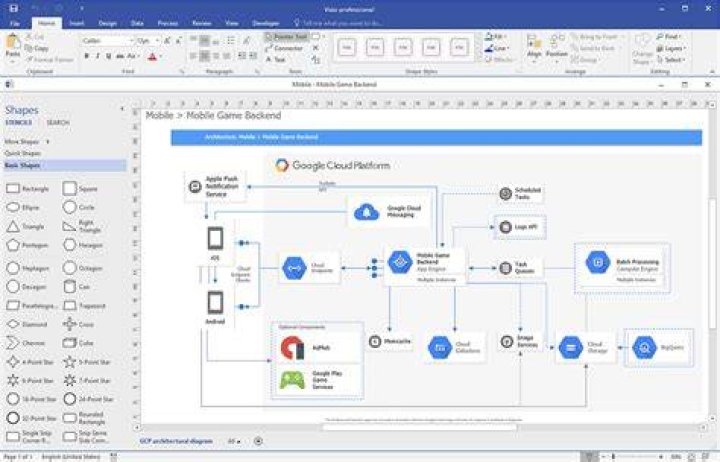The width and height of the screenshot is (720, 462).
Task: Switch to the Review tab
Action: [x=202, y=23]
